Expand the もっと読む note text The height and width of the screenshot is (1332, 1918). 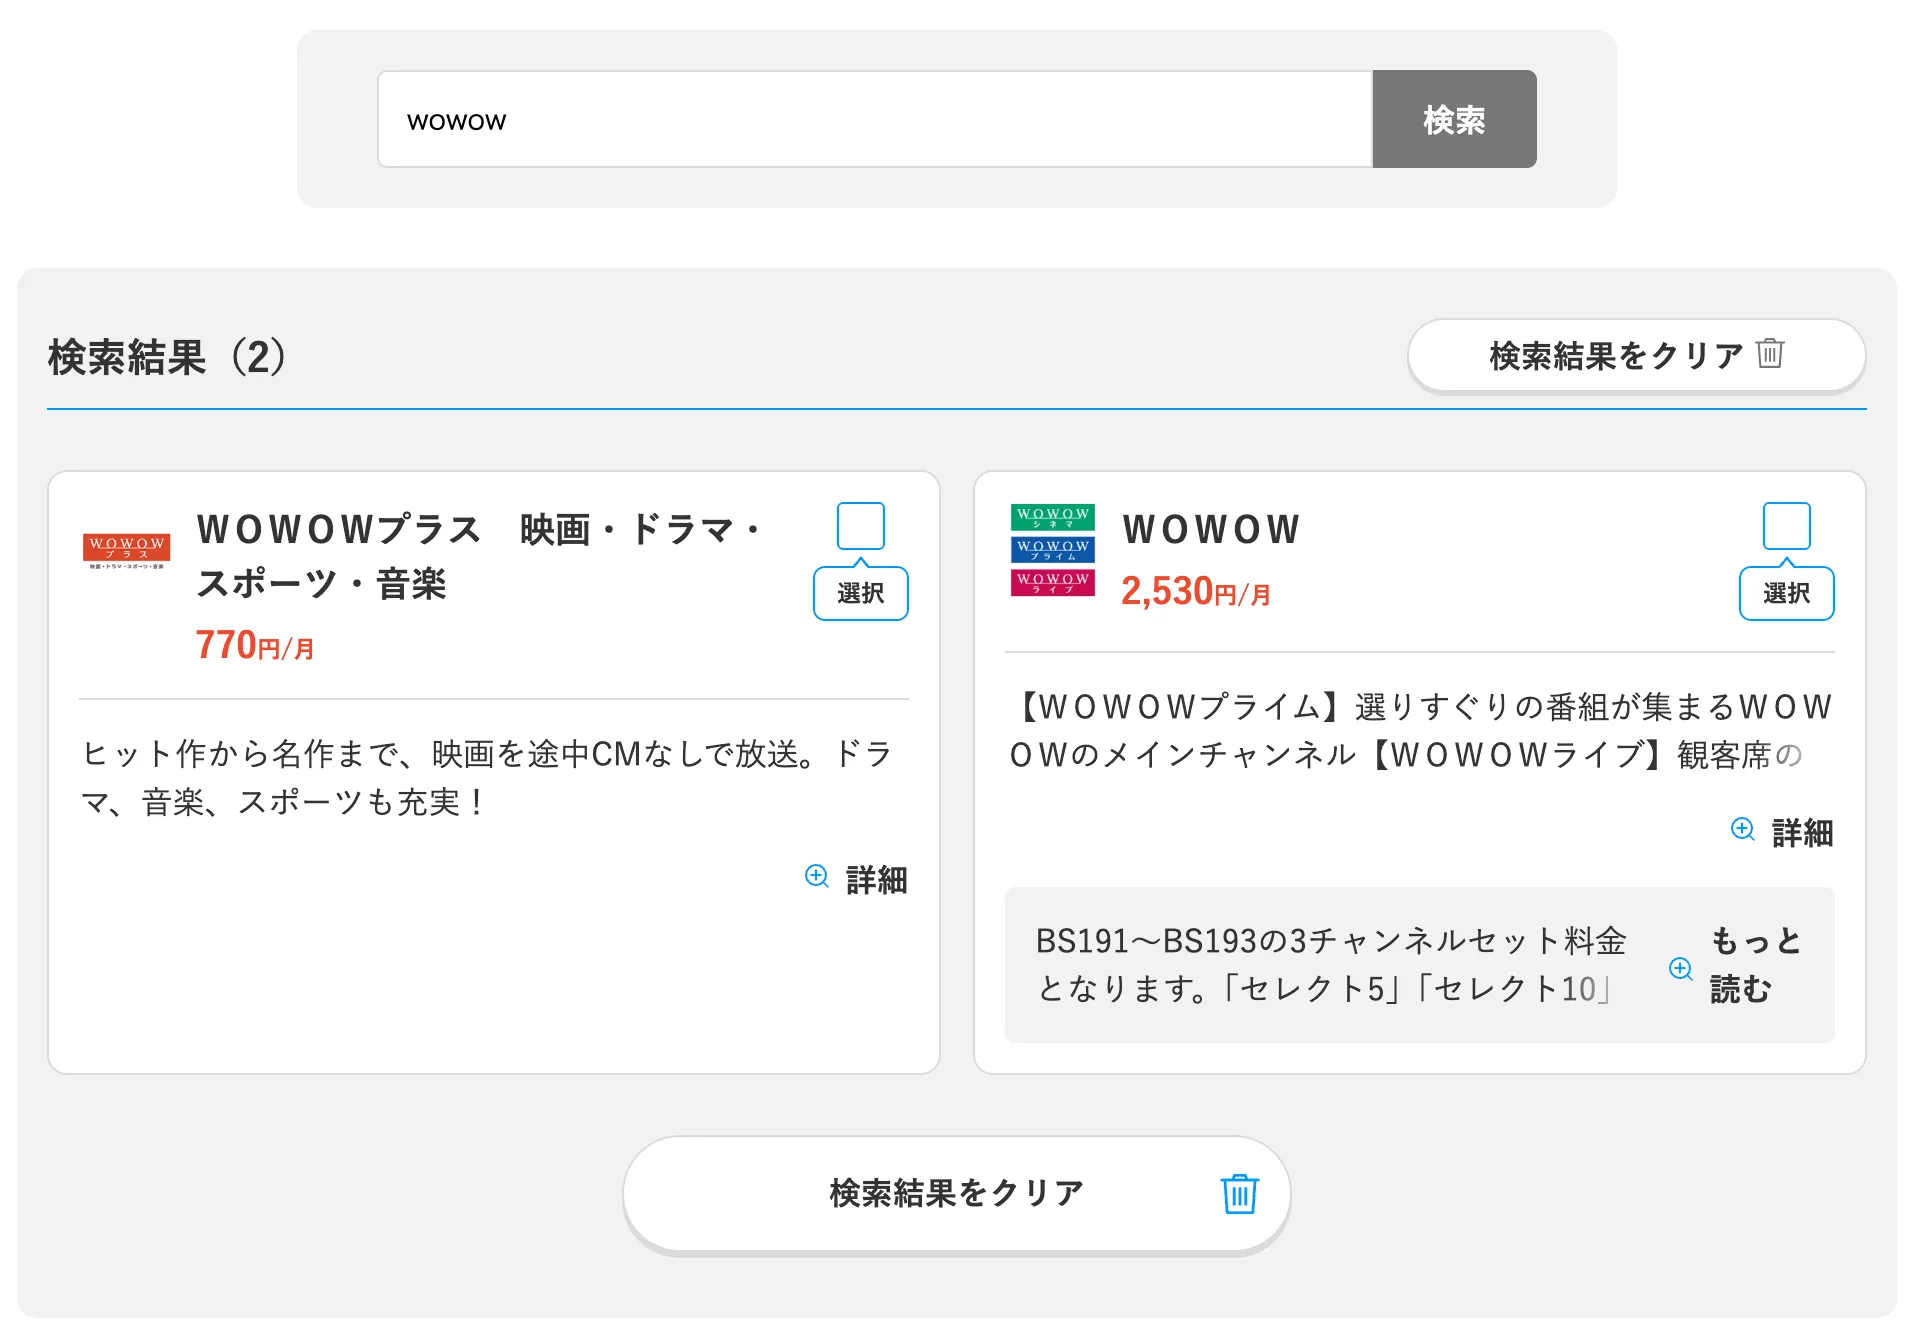tap(1755, 965)
